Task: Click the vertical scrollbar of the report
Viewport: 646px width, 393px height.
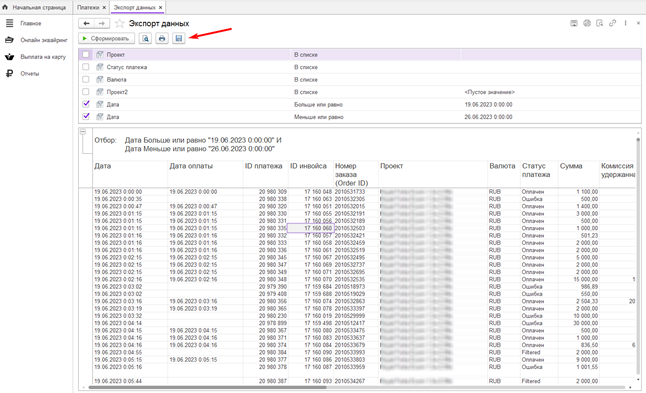Action: pos(638,257)
